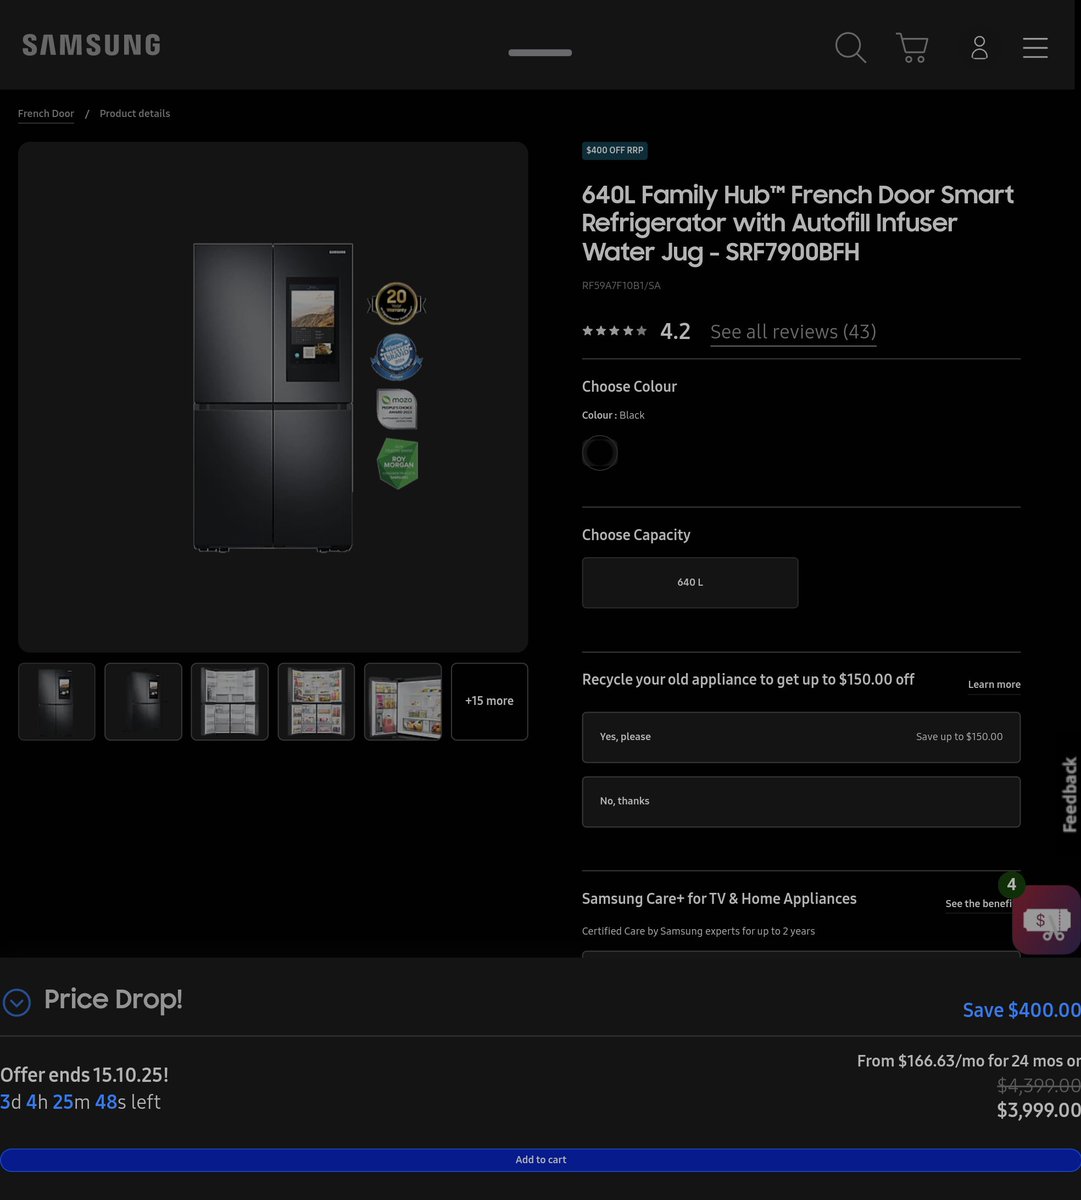Click the $3,999.00 sale price

(1038, 1110)
